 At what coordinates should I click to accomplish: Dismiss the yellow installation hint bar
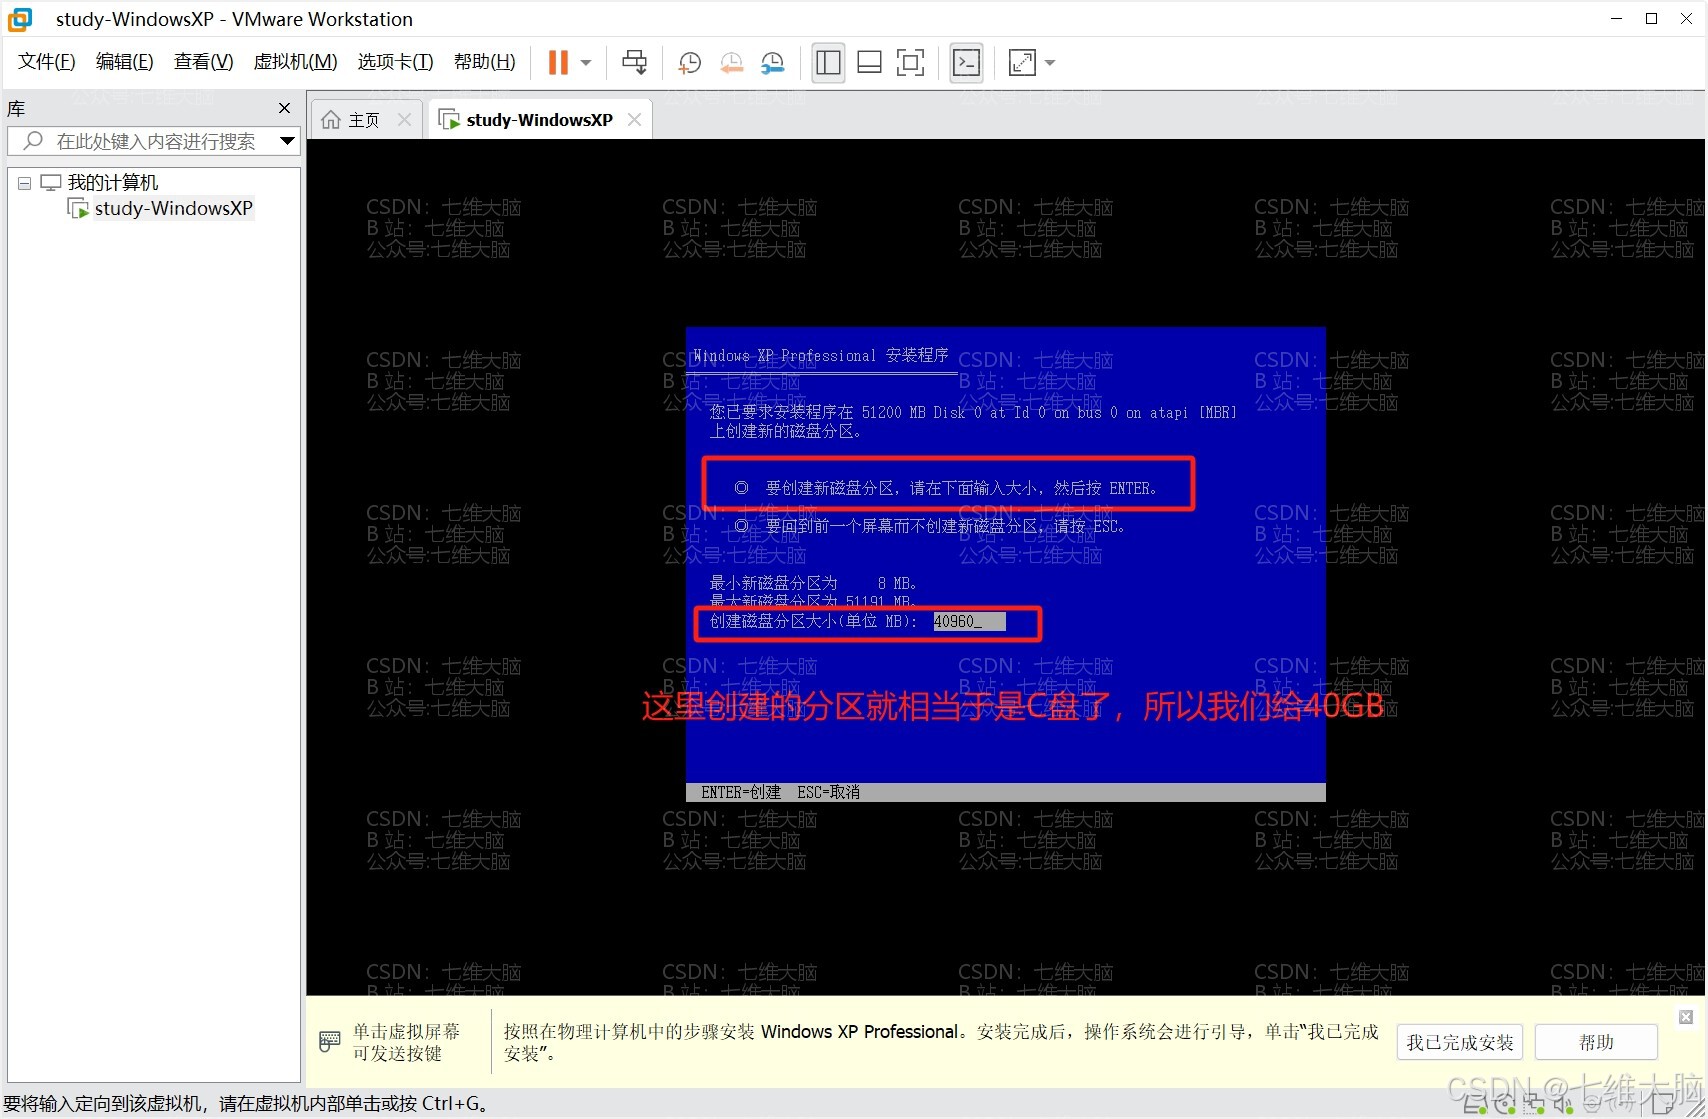click(x=1686, y=1017)
